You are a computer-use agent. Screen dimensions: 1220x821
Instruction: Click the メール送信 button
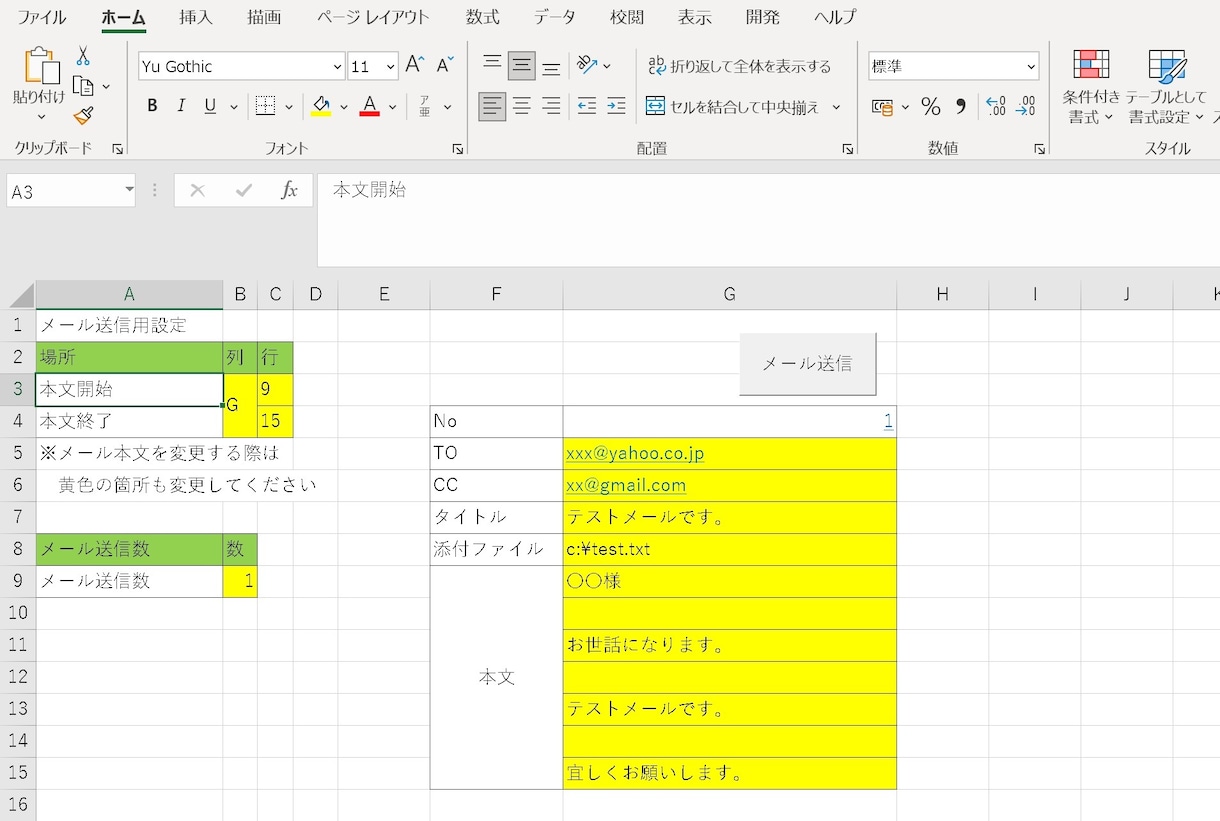pos(808,364)
